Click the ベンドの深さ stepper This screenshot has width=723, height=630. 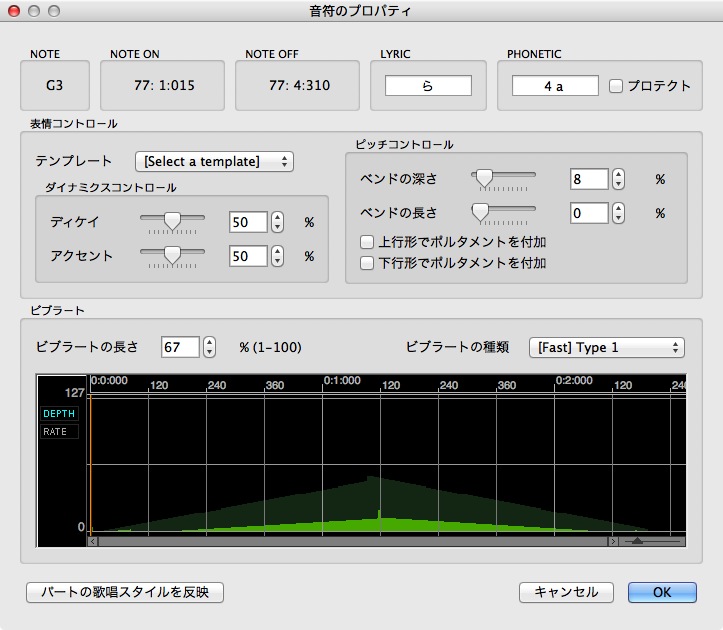618,179
